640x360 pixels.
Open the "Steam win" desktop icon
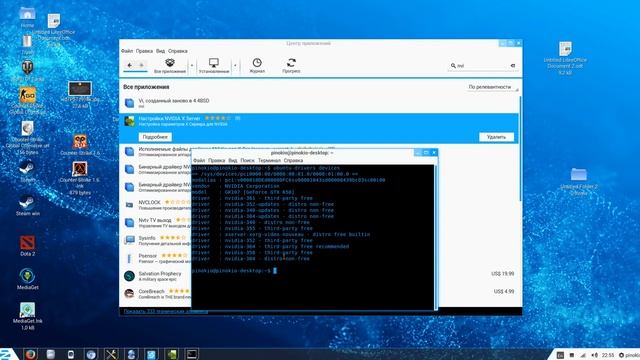coord(27,205)
